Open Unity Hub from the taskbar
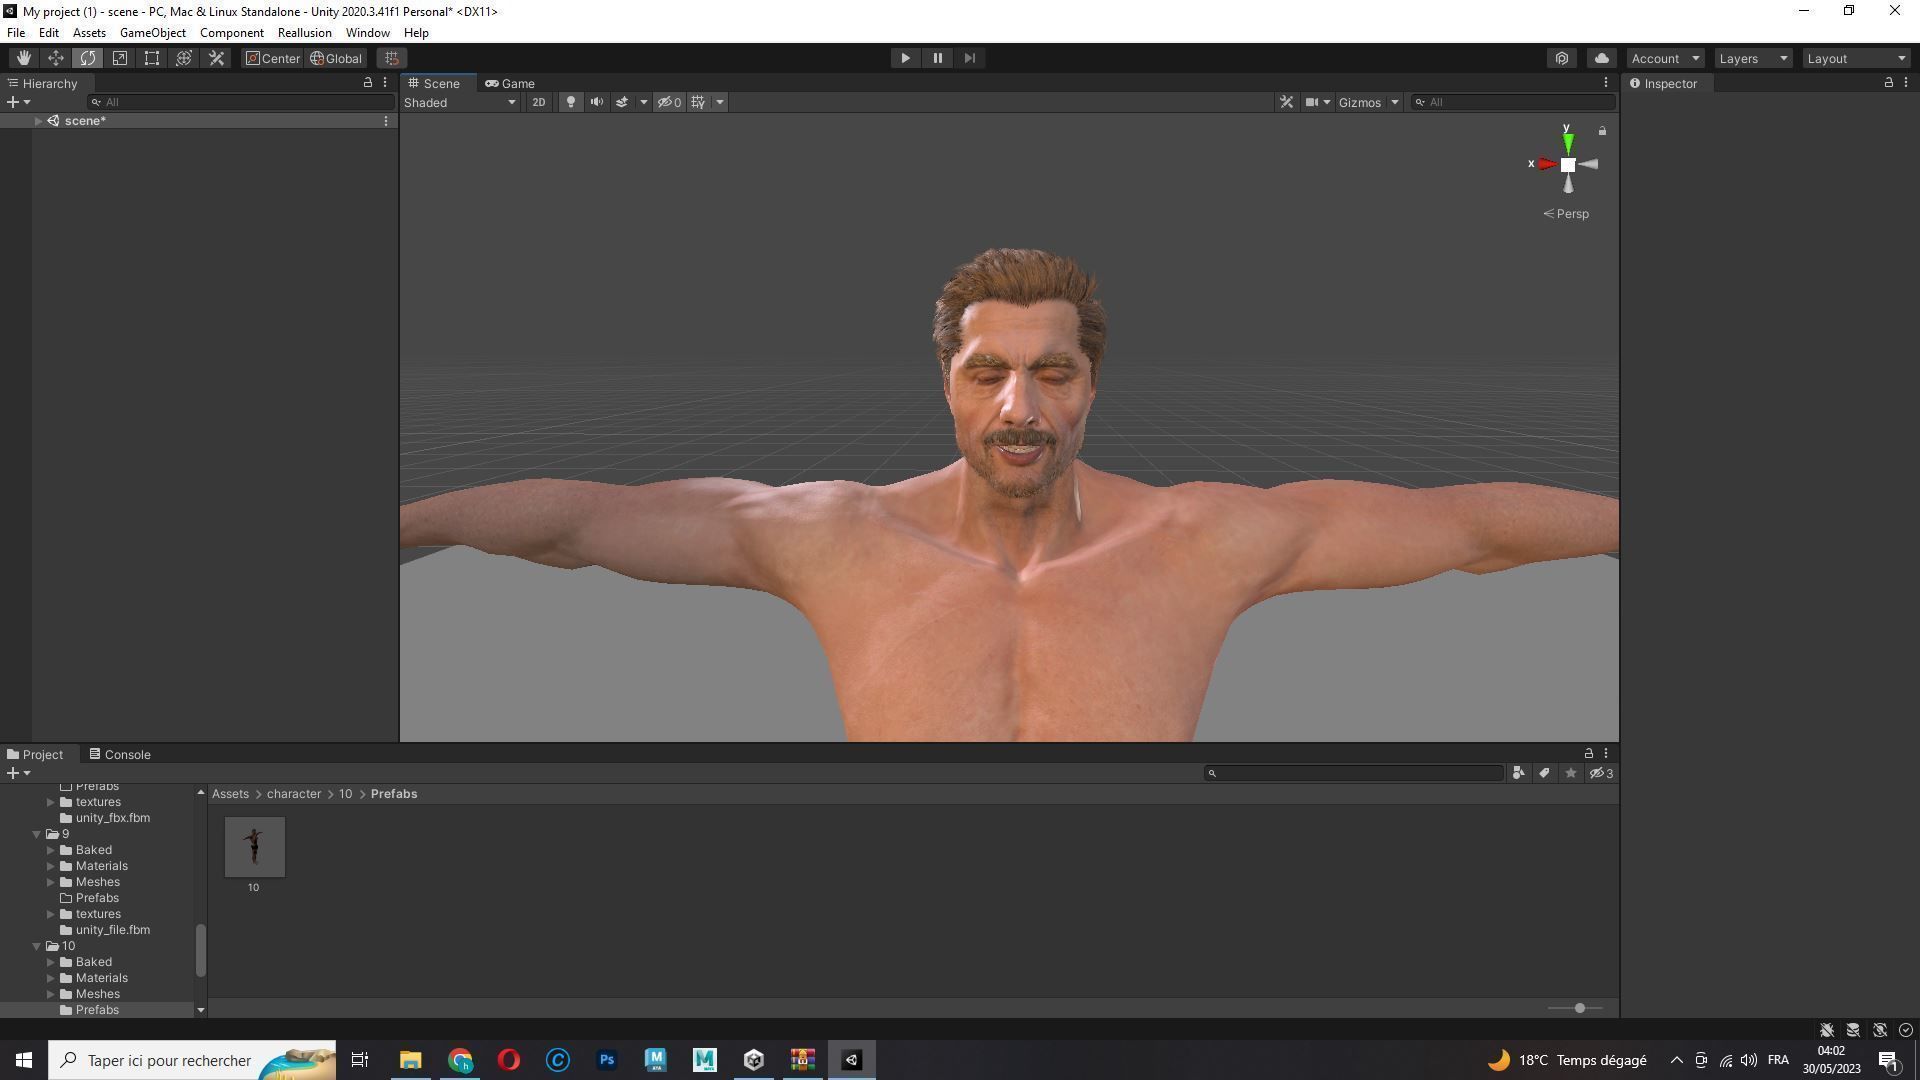The height and width of the screenshot is (1080, 1920). coord(754,1060)
